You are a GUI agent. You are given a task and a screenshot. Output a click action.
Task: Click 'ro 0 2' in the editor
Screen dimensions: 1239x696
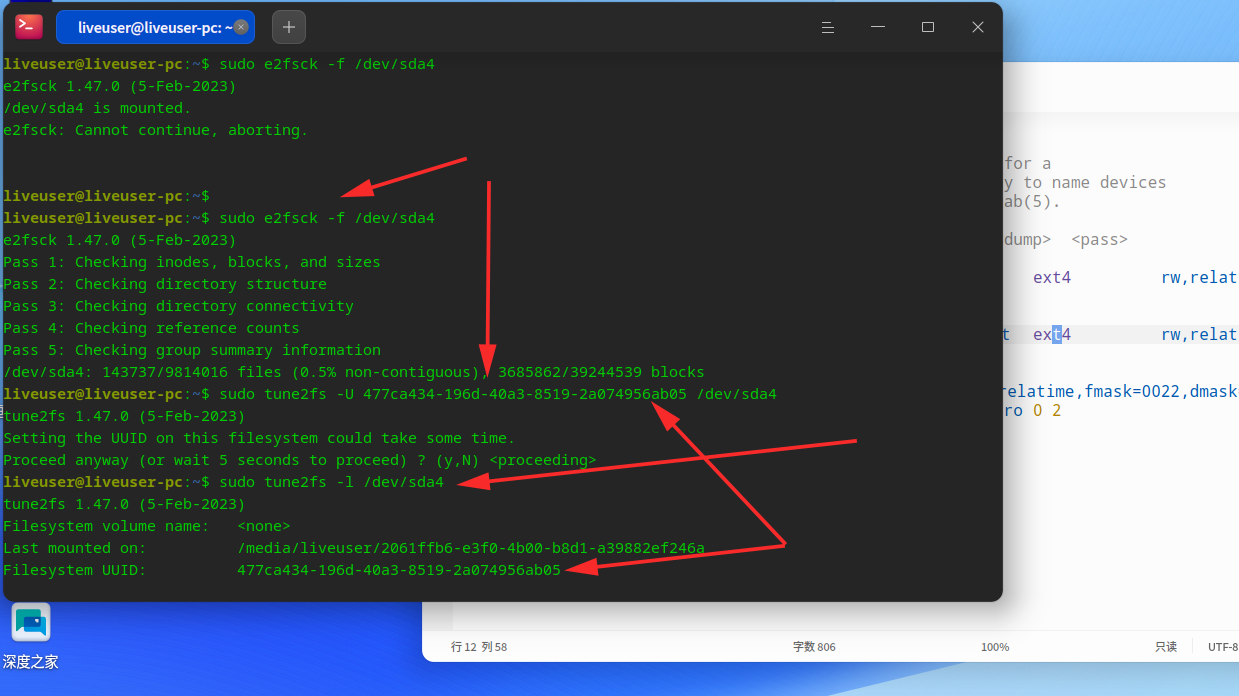coord(1032,411)
